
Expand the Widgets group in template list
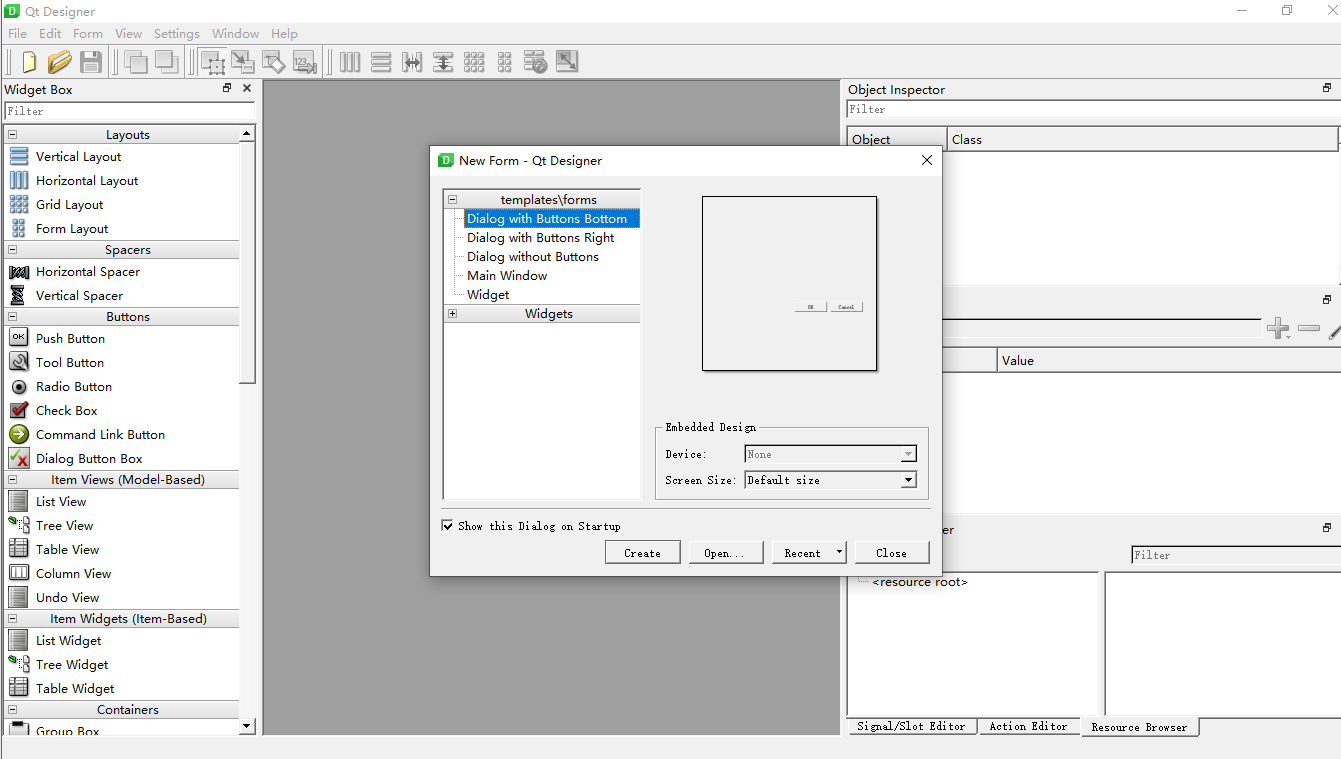click(x=452, y=313)
